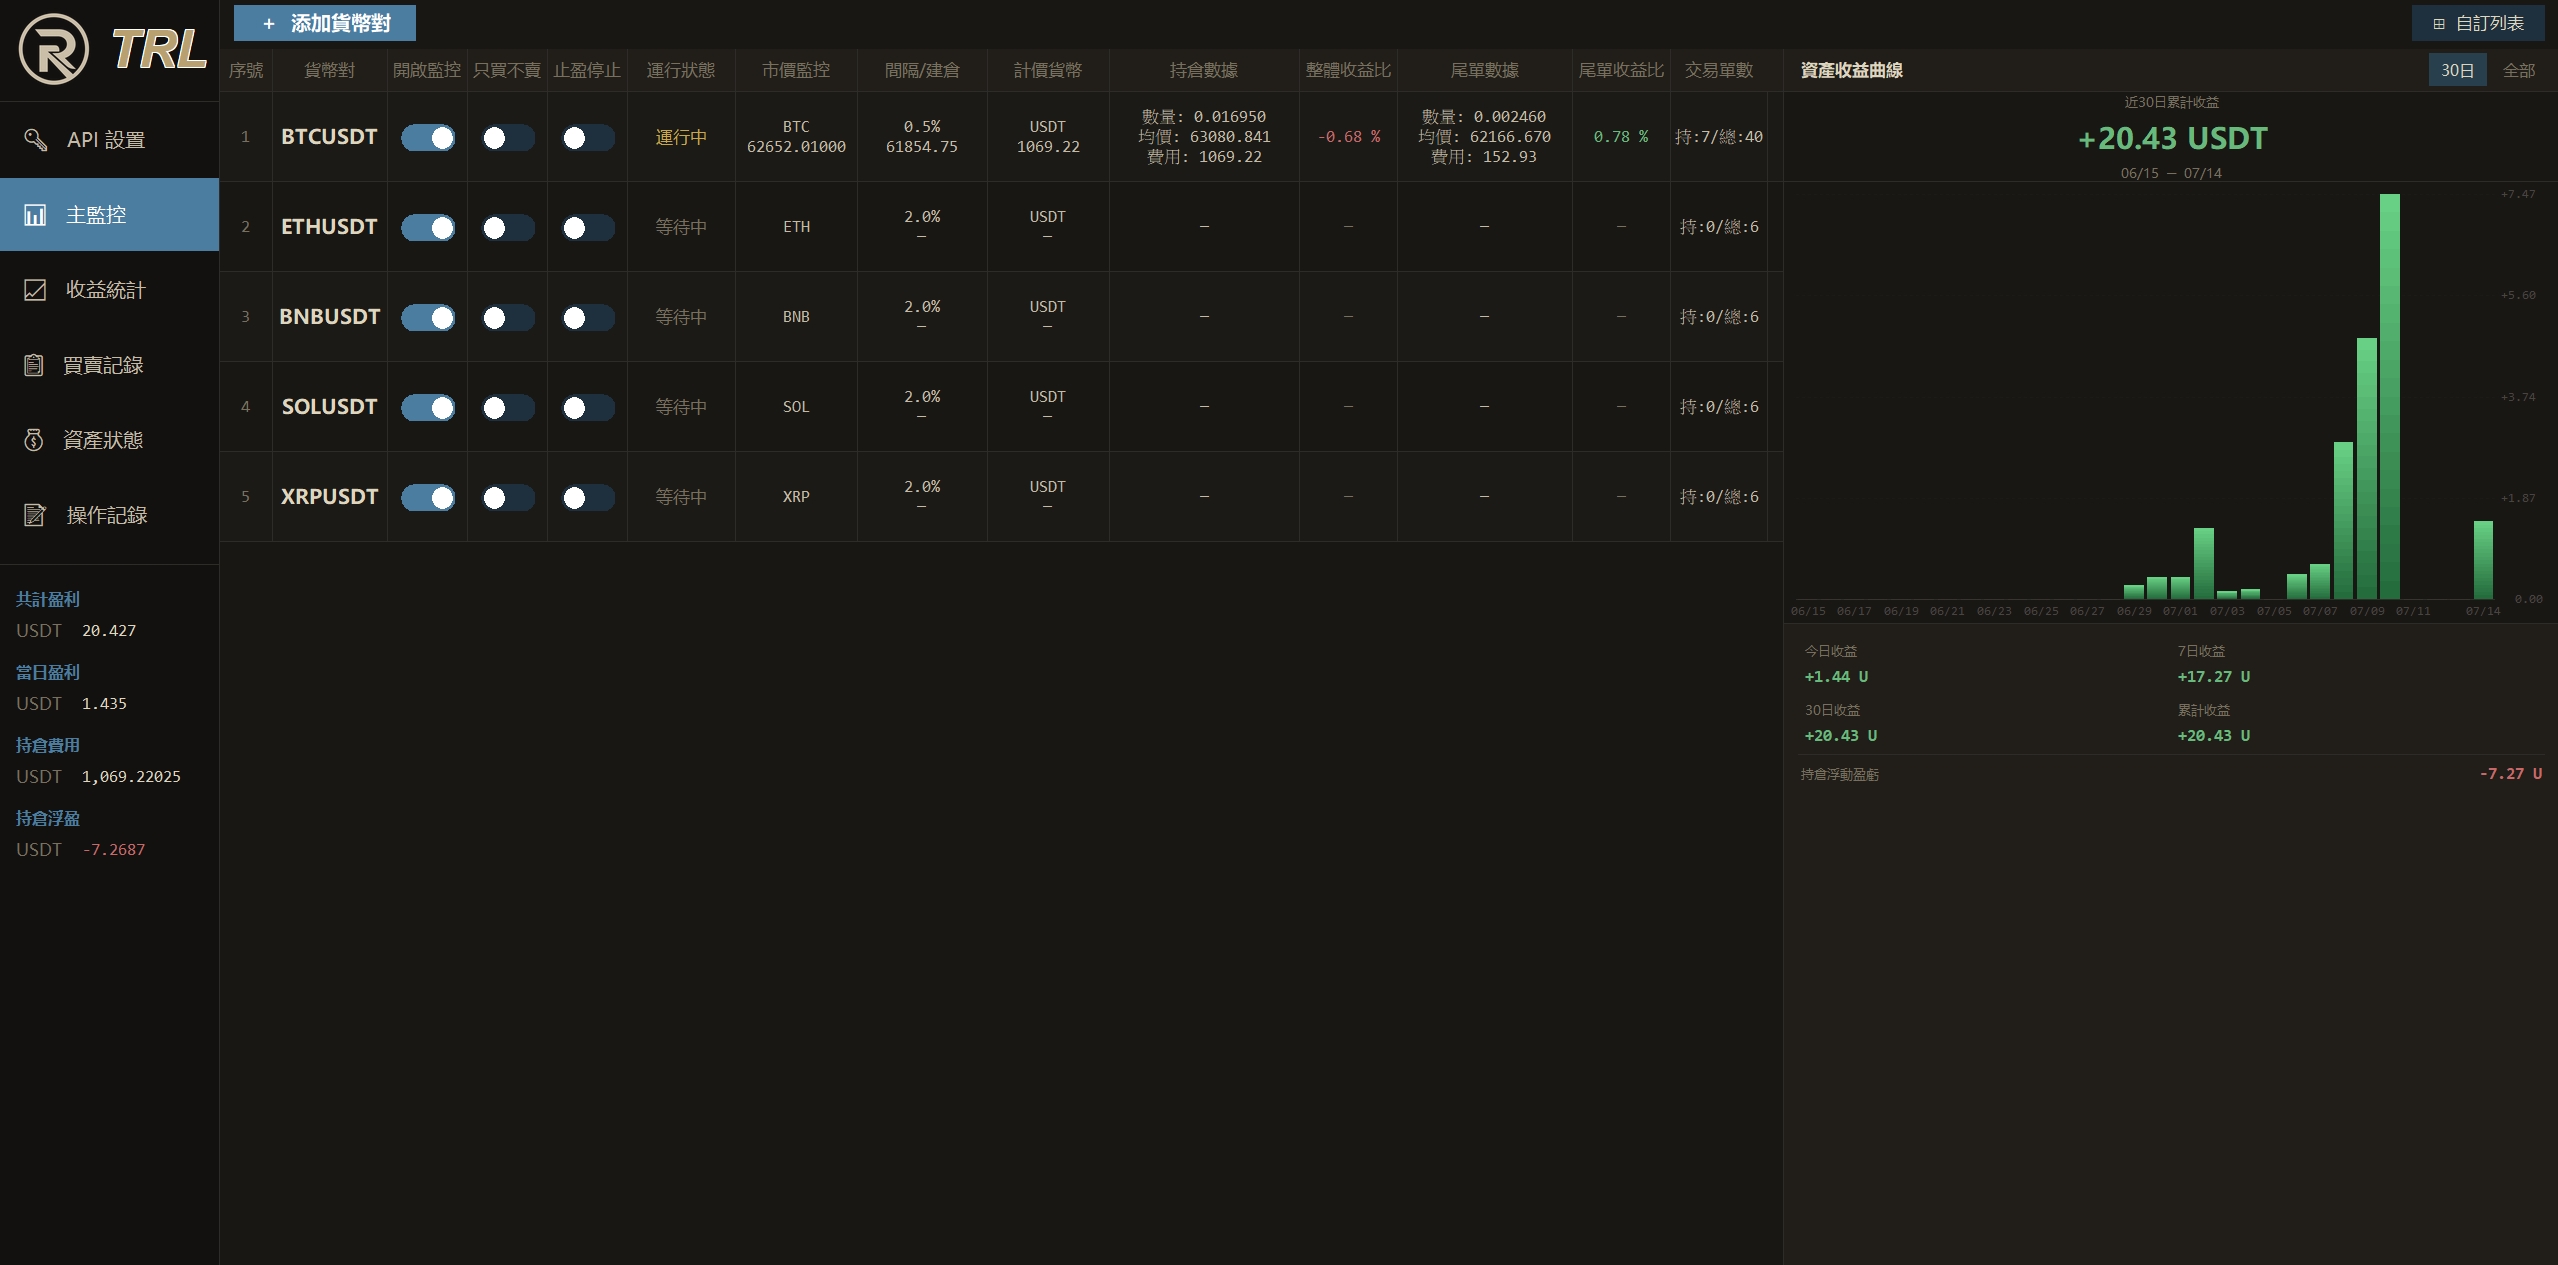Click the clipboard icon beside 買賣記錄
The height and width of the screenshot is (1265, 2558).
click(33, 365)
